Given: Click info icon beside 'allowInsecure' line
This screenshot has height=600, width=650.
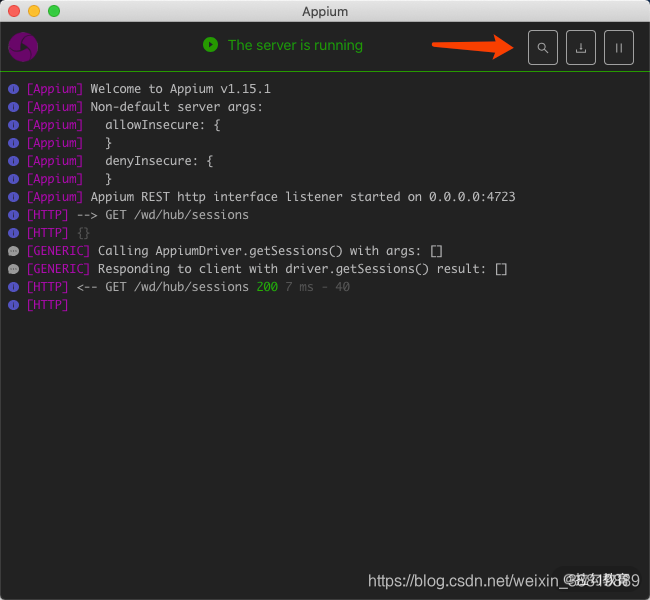Looking at the screenshot, I should click(14, 125).
